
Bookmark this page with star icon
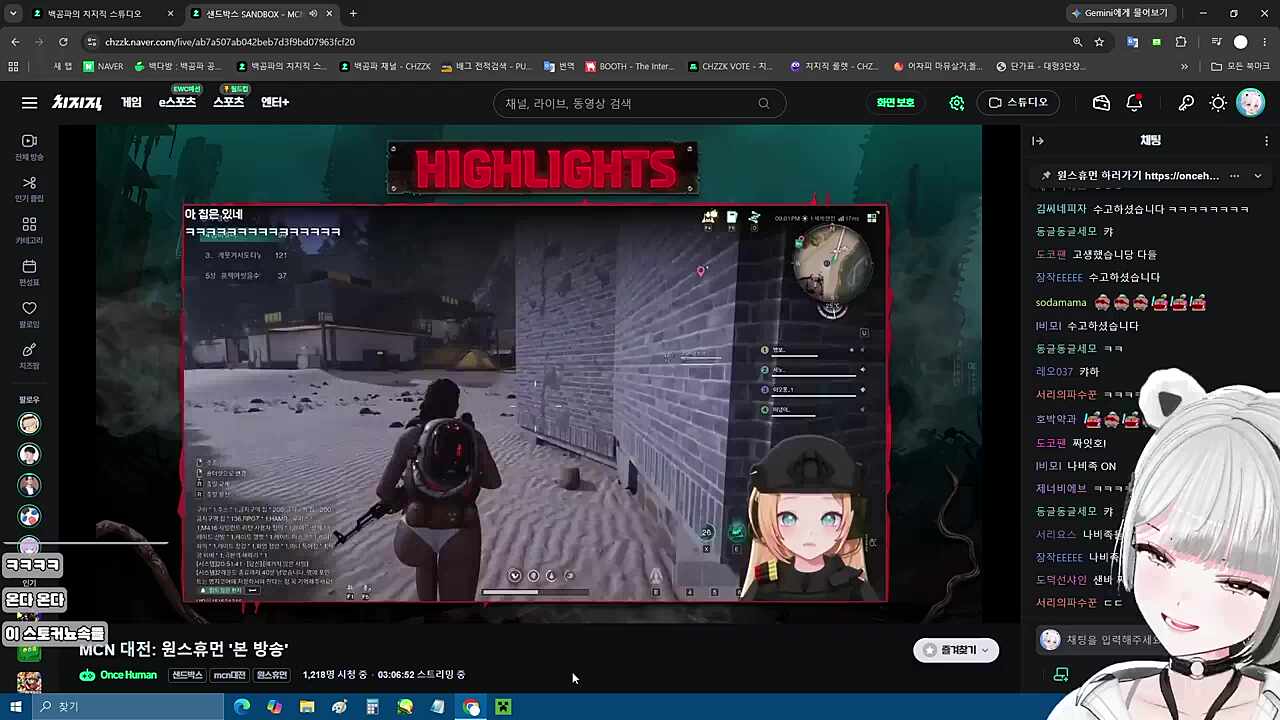1099,42
